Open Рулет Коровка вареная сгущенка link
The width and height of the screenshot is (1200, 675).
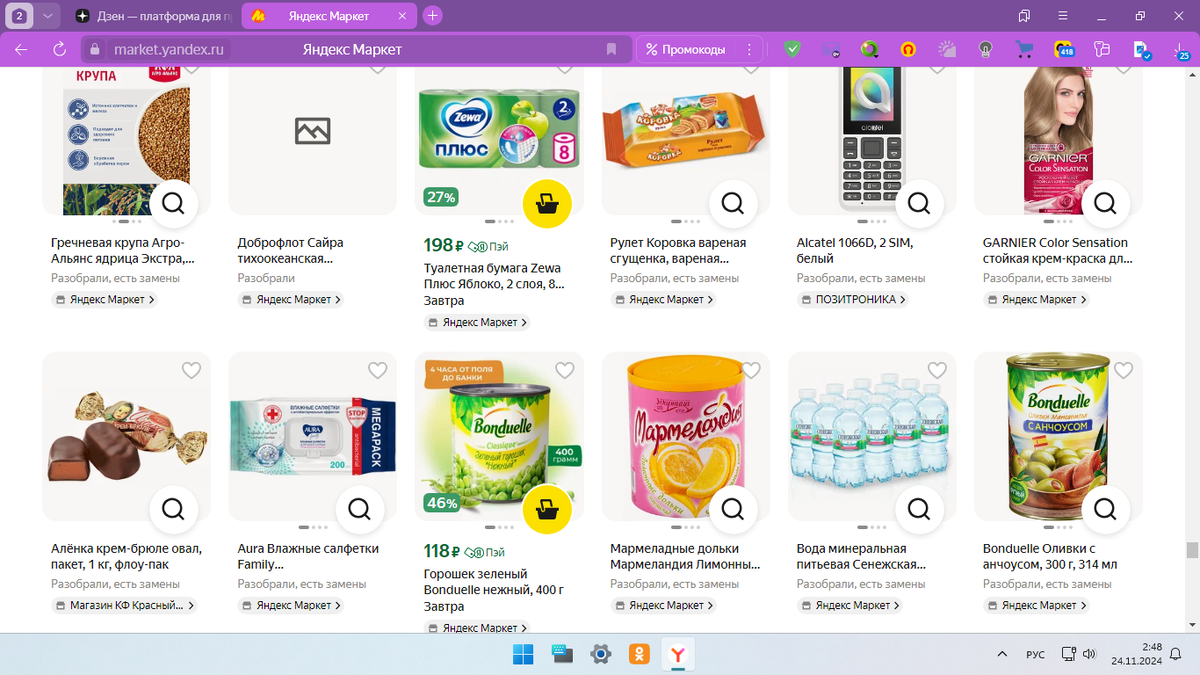pos(678,250)
